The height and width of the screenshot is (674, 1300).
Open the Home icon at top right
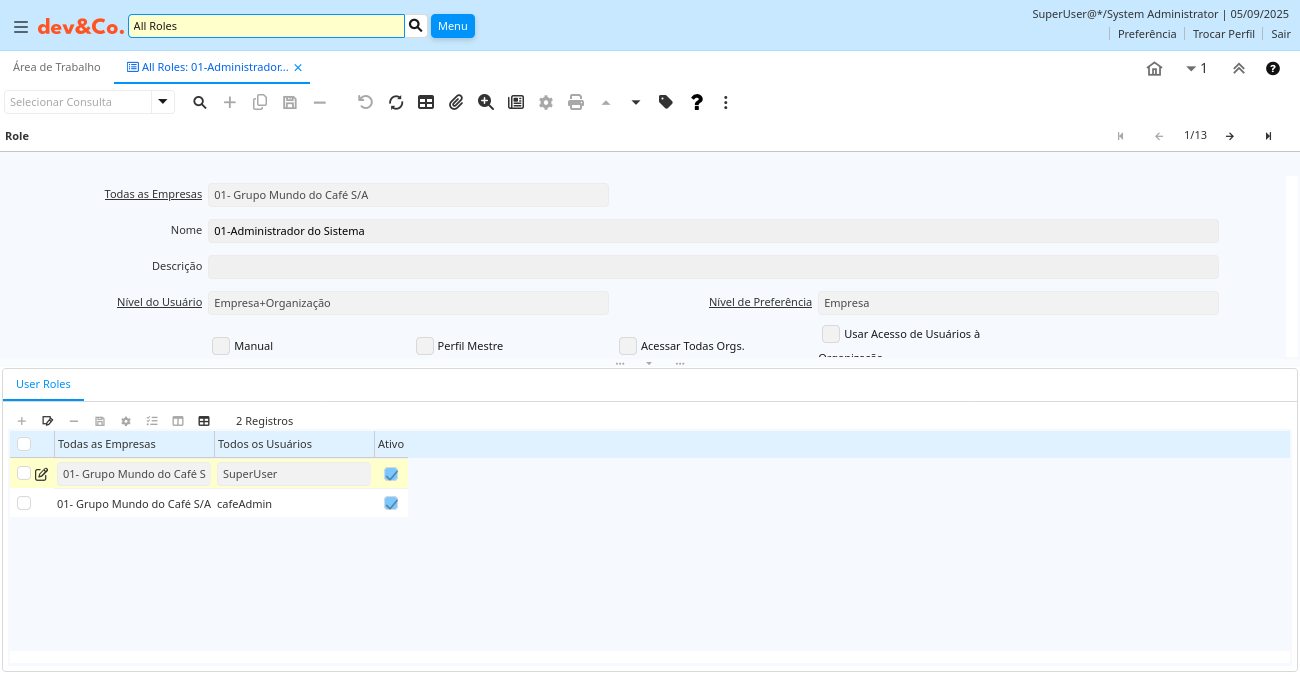(x=1154, y=68)
